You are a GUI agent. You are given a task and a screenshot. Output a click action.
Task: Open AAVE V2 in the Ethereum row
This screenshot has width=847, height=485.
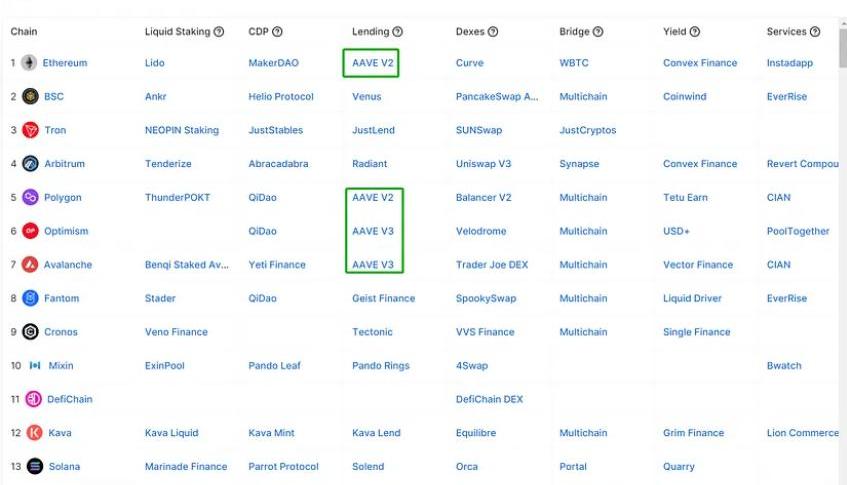click(x=373, y=63)
